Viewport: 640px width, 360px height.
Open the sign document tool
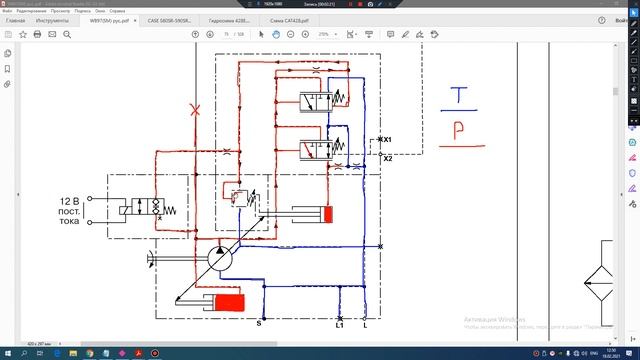pyautogui.click(x=420, y=34)
